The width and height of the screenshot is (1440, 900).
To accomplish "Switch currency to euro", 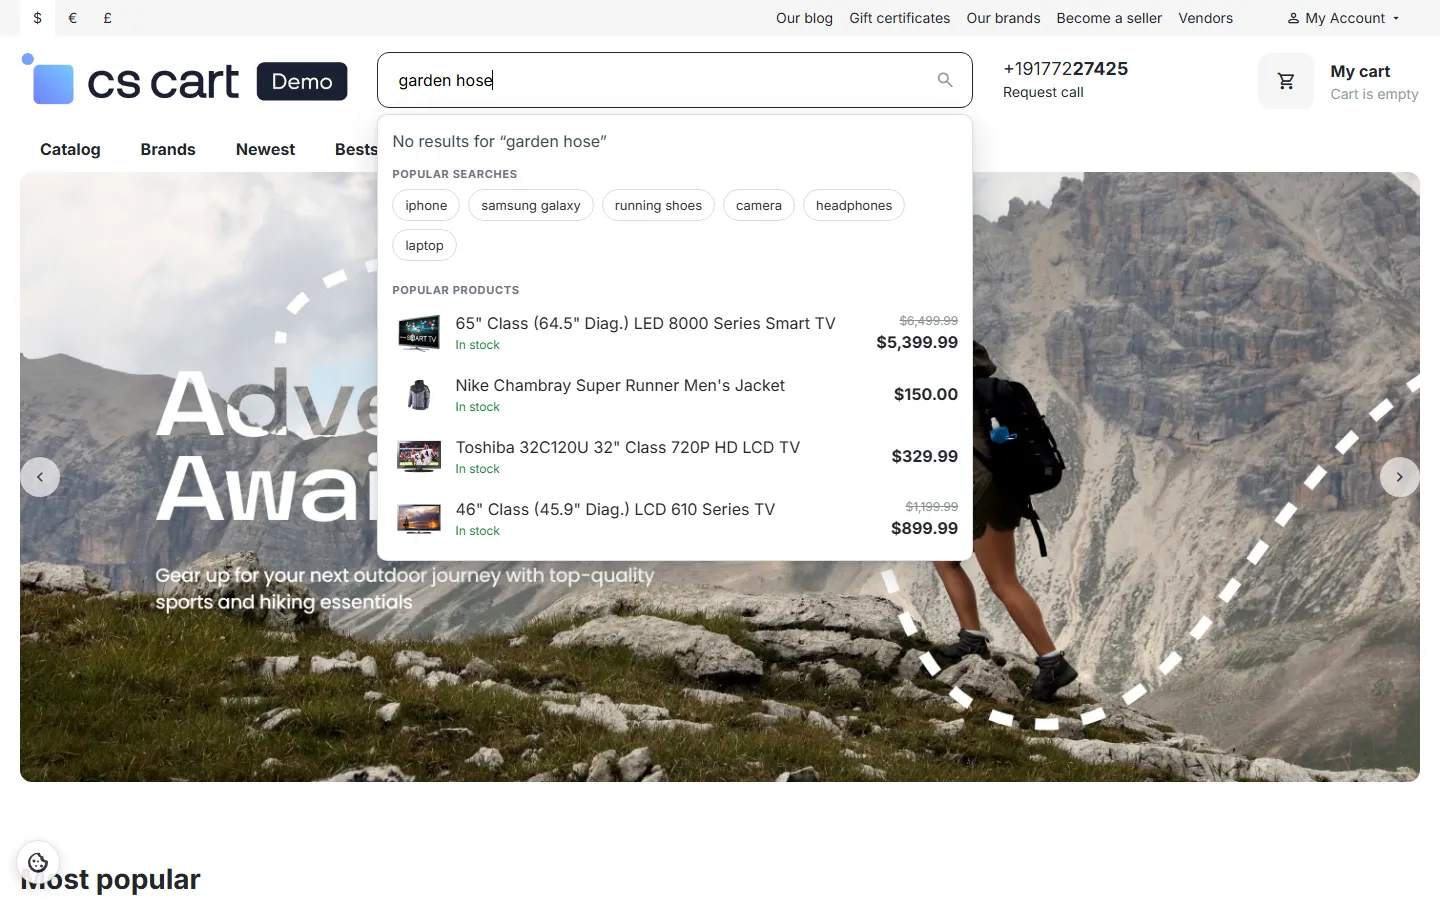I will pos(73,18).
